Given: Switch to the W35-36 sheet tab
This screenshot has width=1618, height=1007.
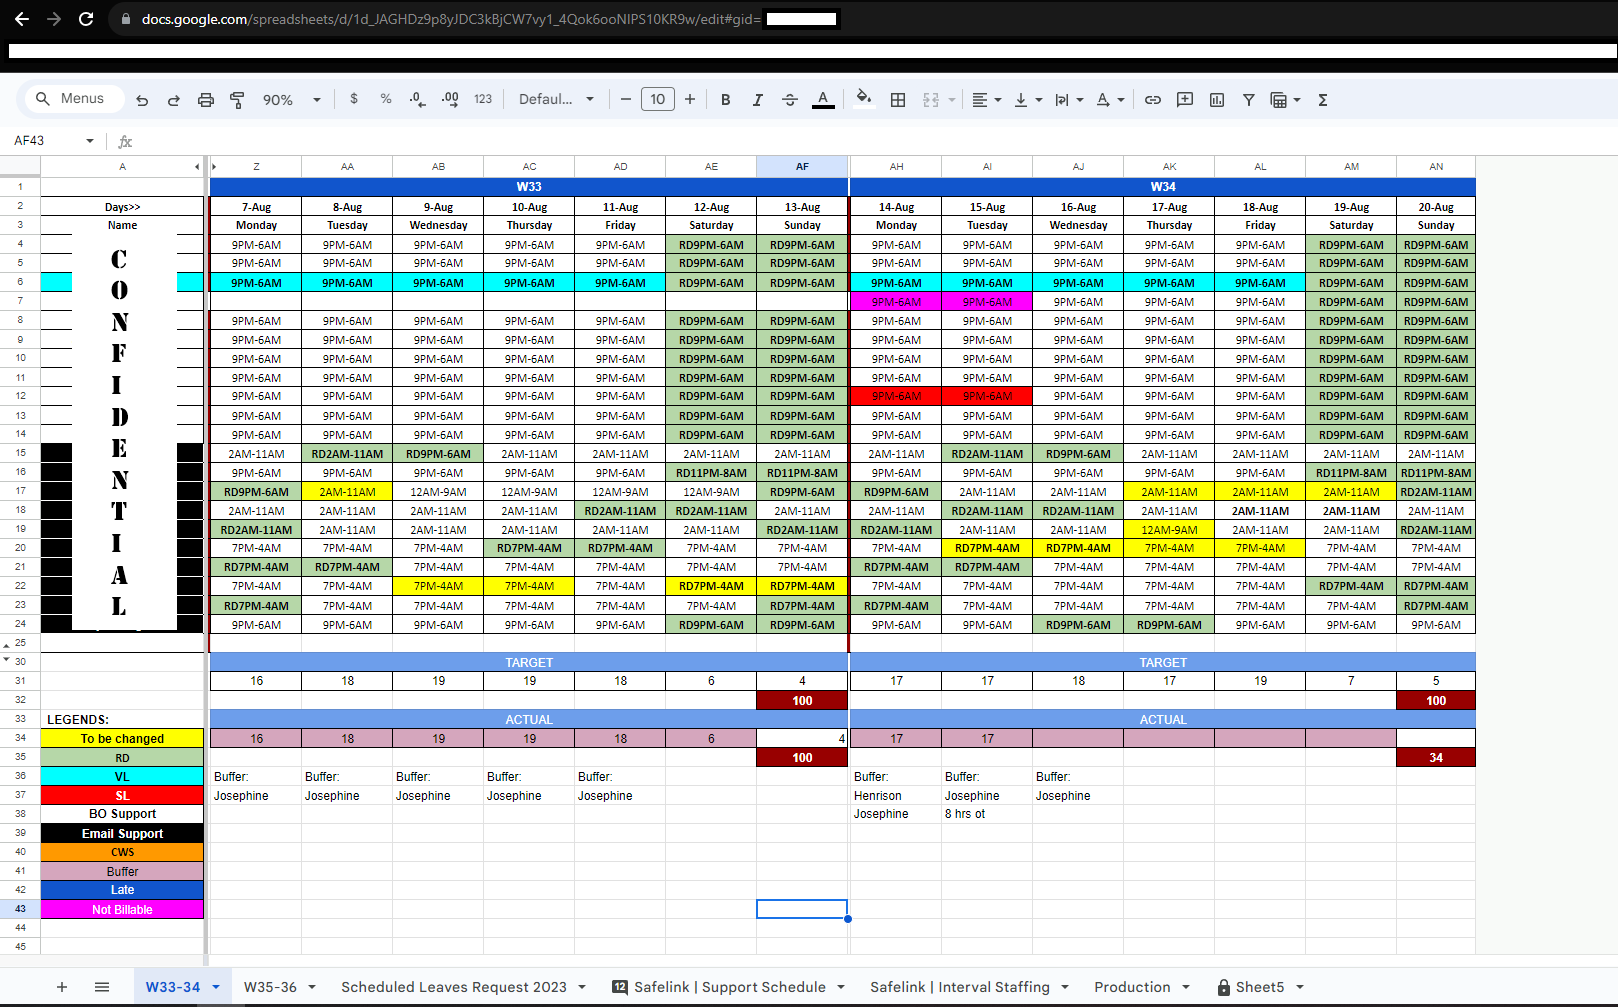Looking at the screenshot, I should pos(270,987).
